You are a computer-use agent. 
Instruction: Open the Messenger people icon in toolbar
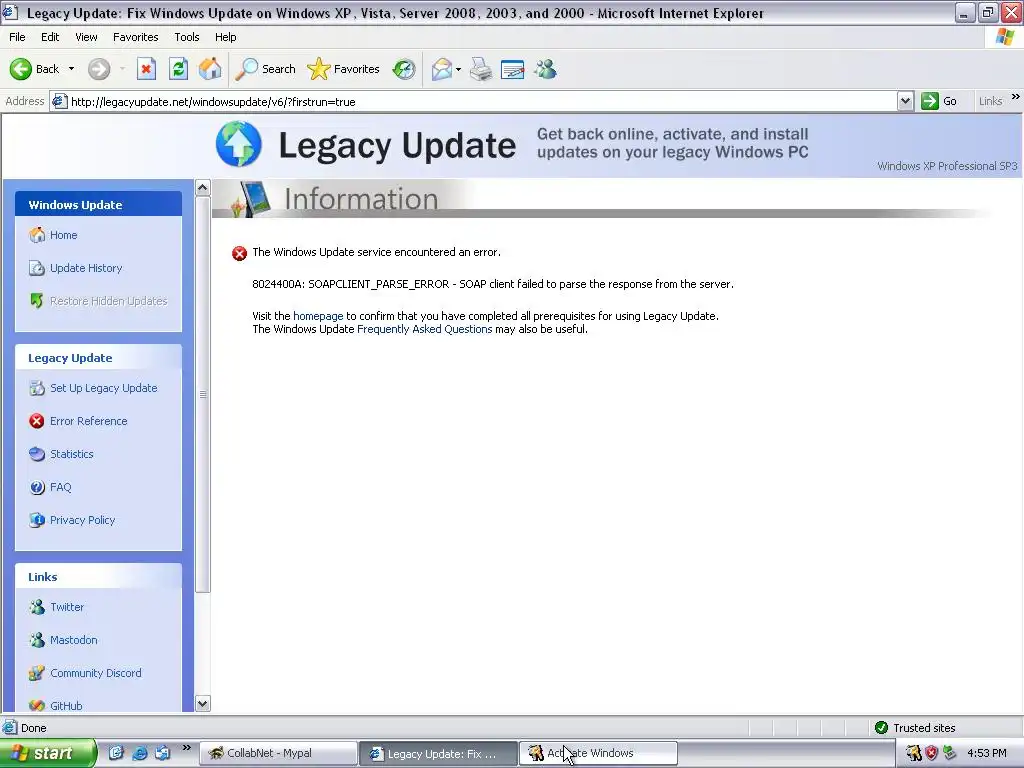pos(545,69)
